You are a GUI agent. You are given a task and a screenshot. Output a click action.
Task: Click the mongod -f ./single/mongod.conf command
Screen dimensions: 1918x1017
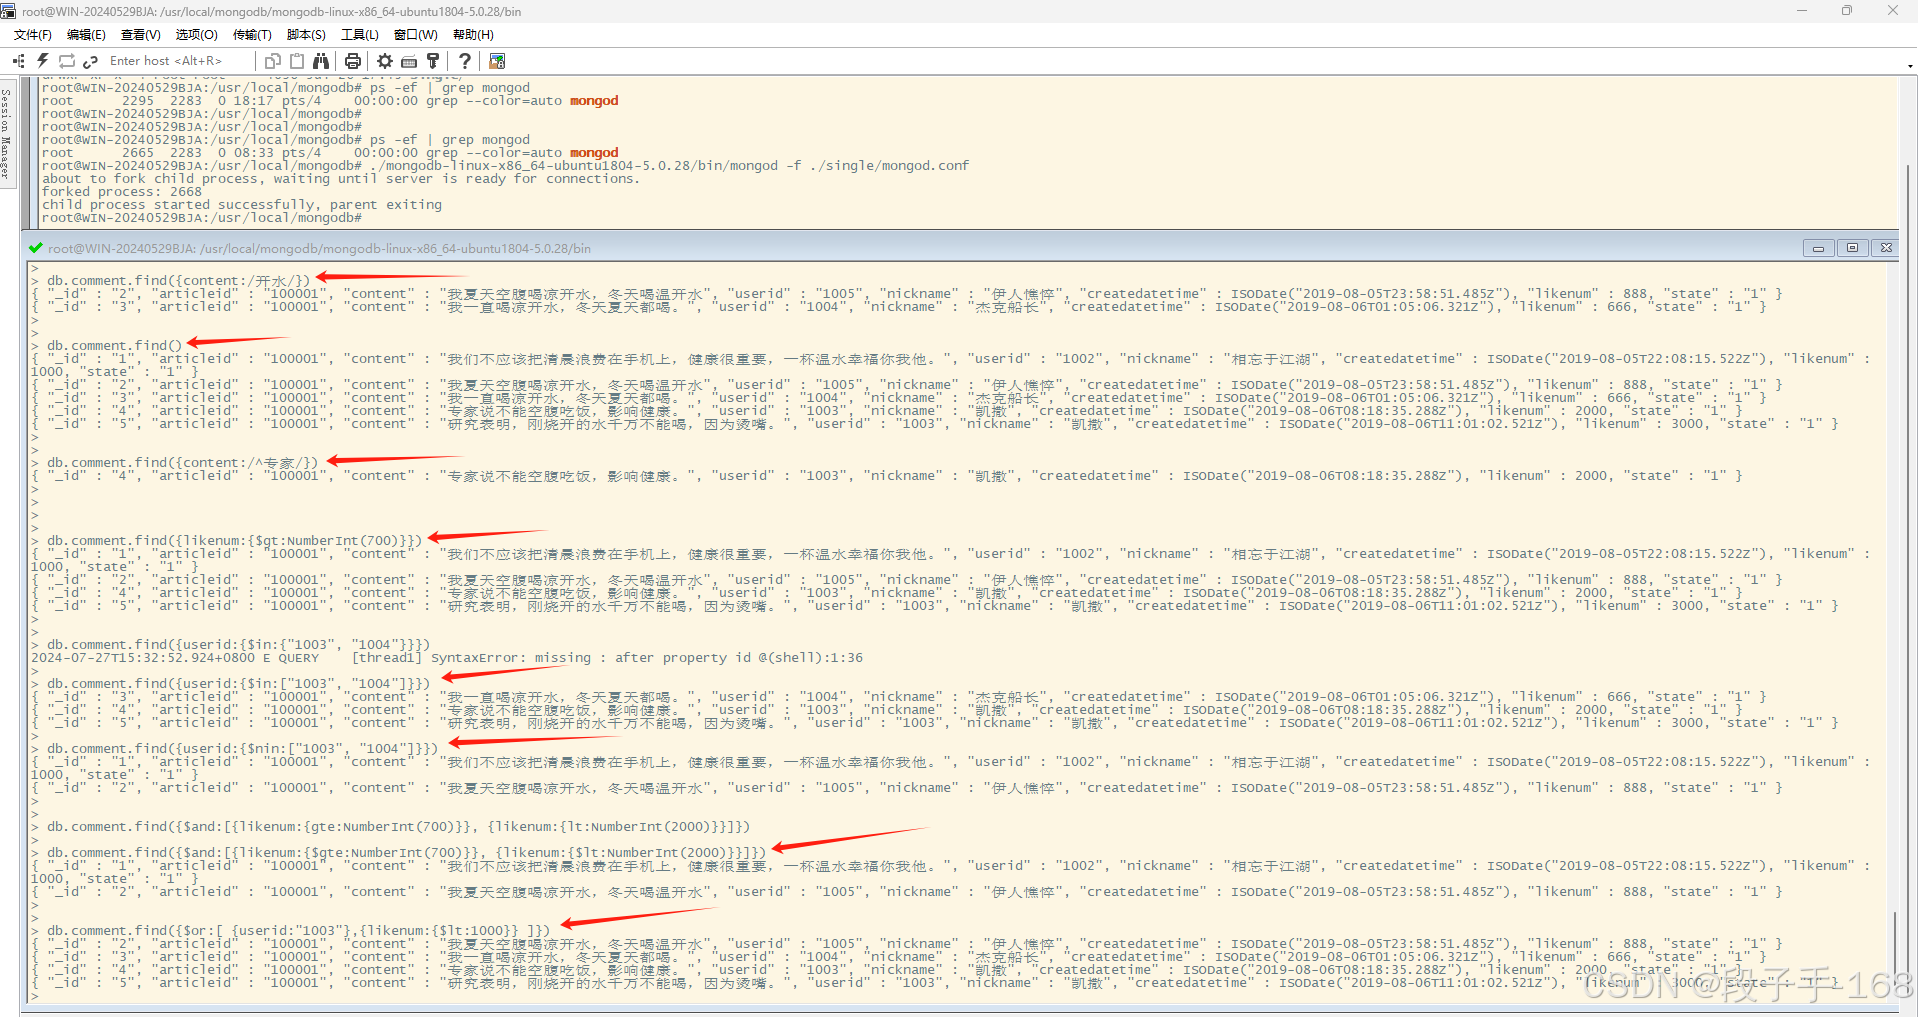(669, 166)
